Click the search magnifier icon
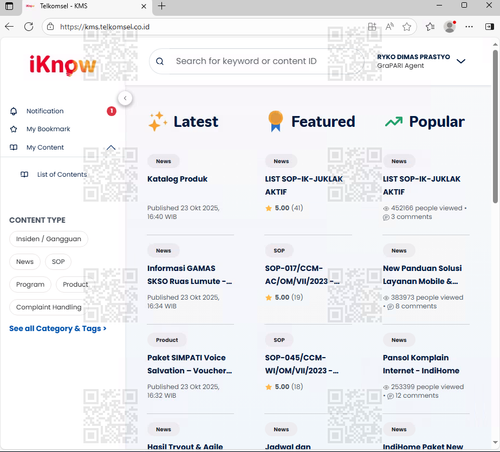The width and height of the screenshot is (500, 452). (160, 61)
